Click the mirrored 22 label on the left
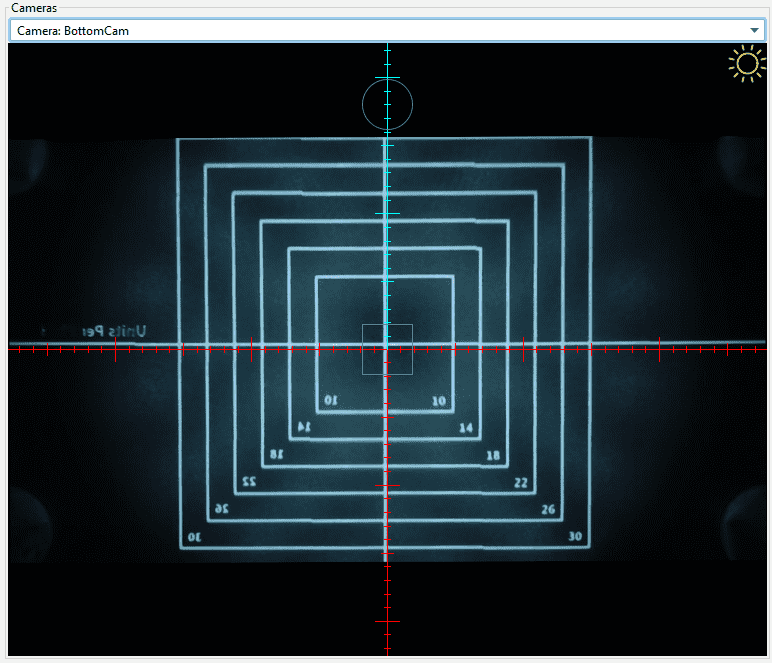772x663 pixels. [x=249, y=483]
